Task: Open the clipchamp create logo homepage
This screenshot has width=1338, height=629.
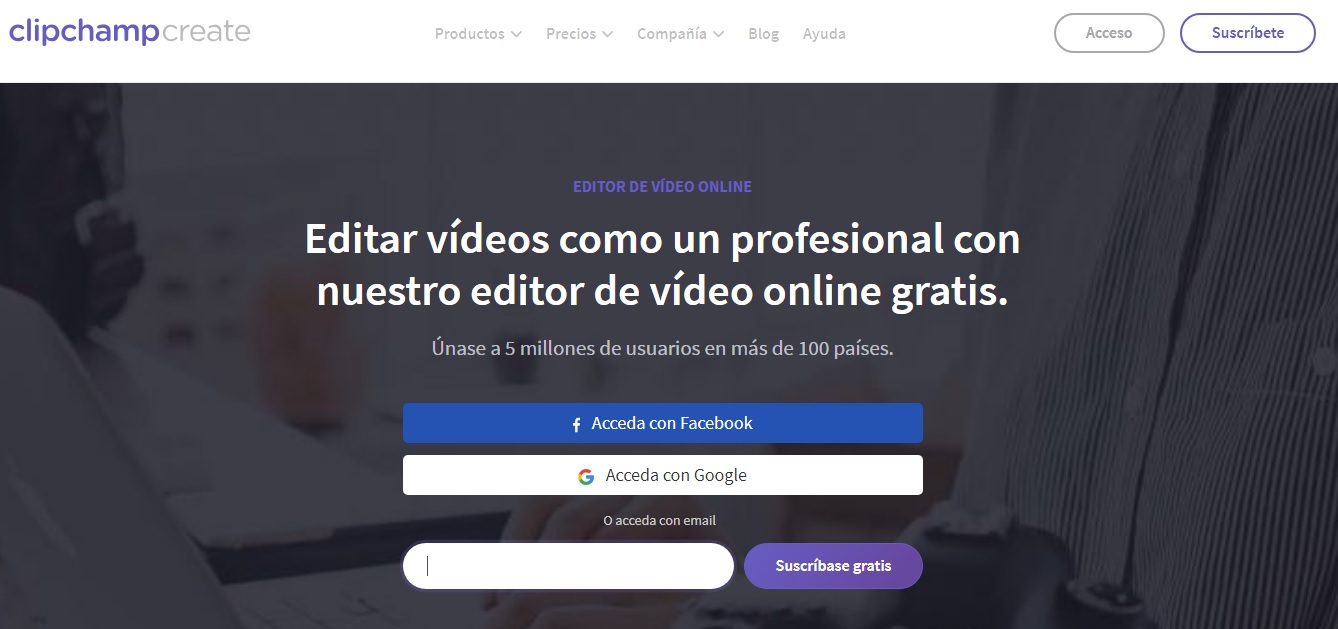Action: point(130,32)
